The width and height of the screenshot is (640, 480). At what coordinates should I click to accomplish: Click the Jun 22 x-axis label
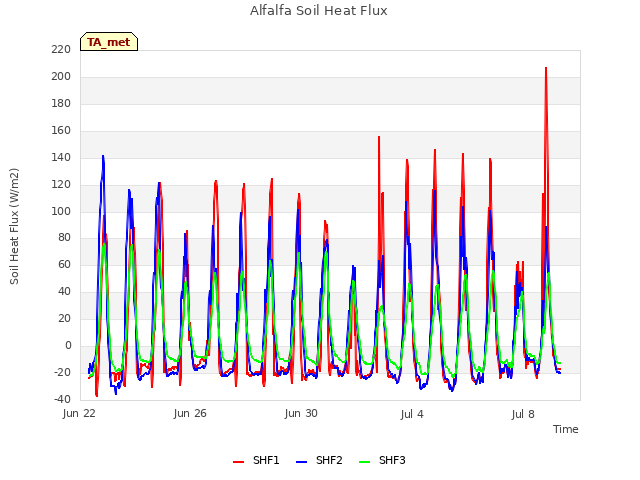[x=79, y=413]
